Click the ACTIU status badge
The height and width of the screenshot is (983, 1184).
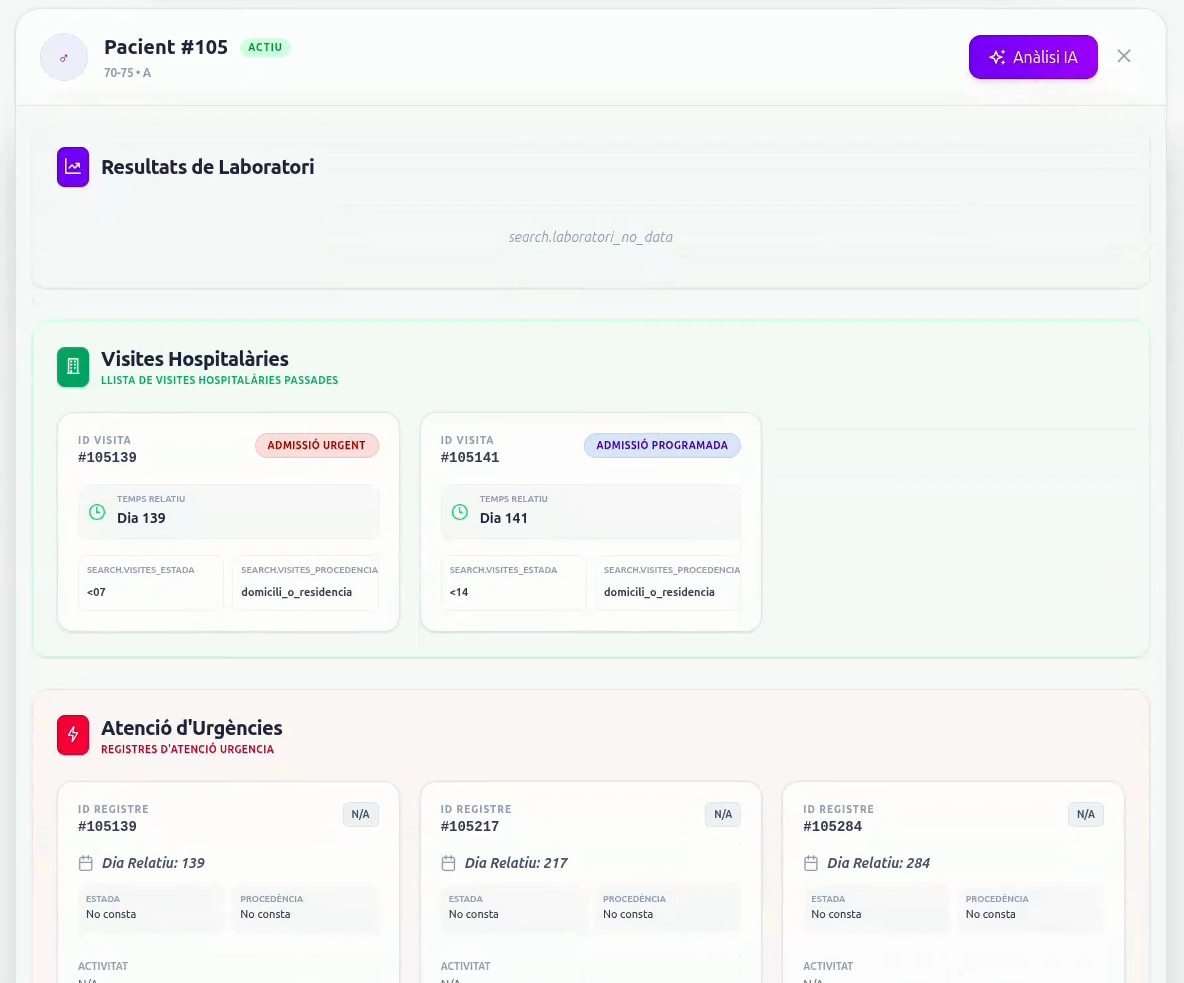265,47
